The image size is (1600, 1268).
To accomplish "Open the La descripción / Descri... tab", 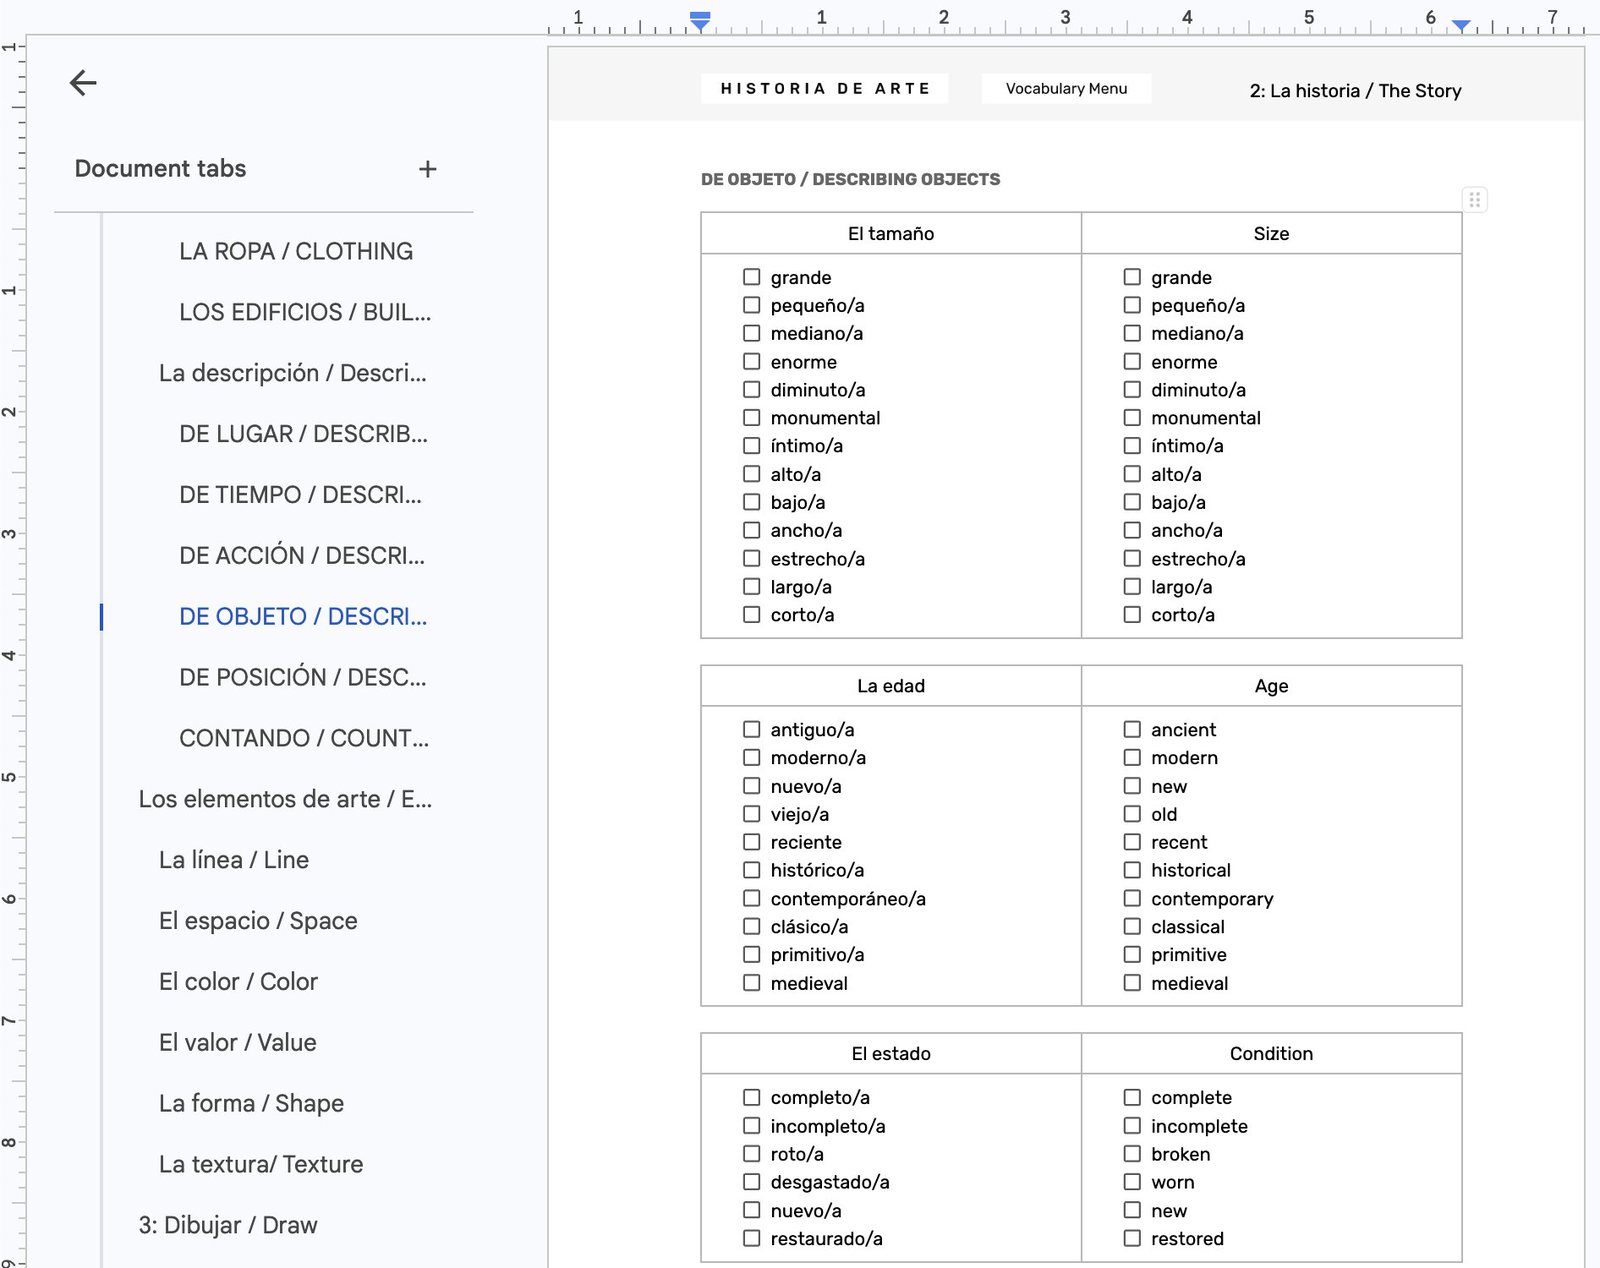I will [292, 373].
